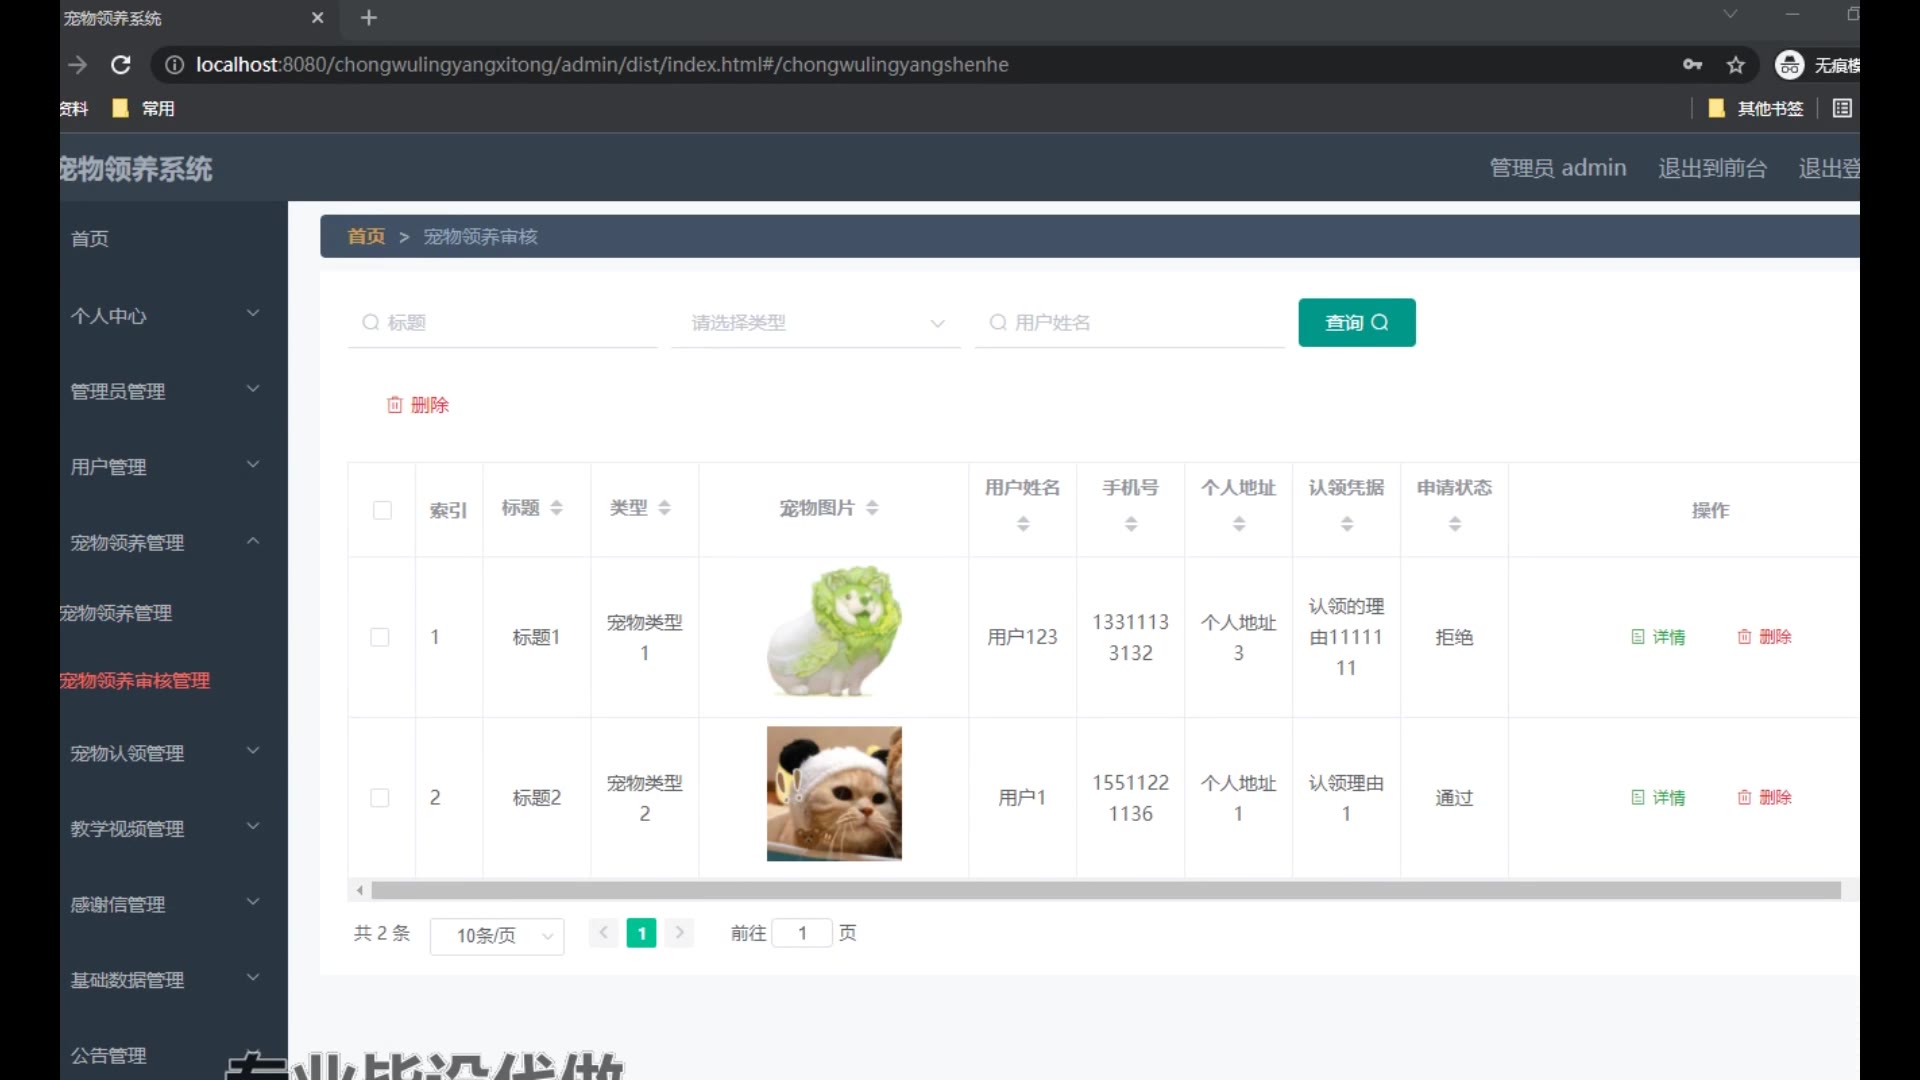The width and height of the screenshot is (1920, 1080).
Task: Click 首页 in the breadcrumb
Action: 366,237
